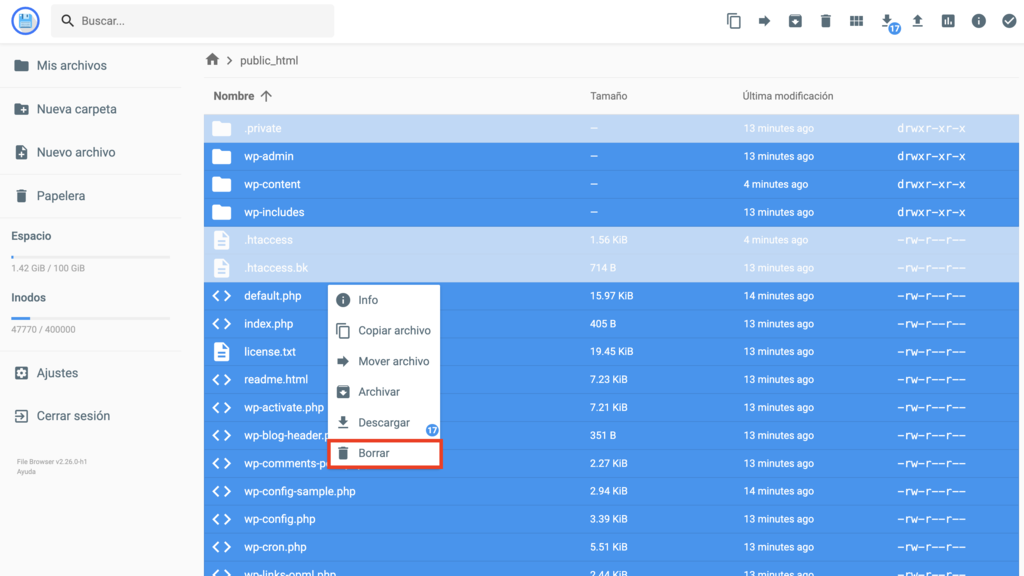
Task: Click Cerrar sesión in the sidebar
Action: pos(73,416)
